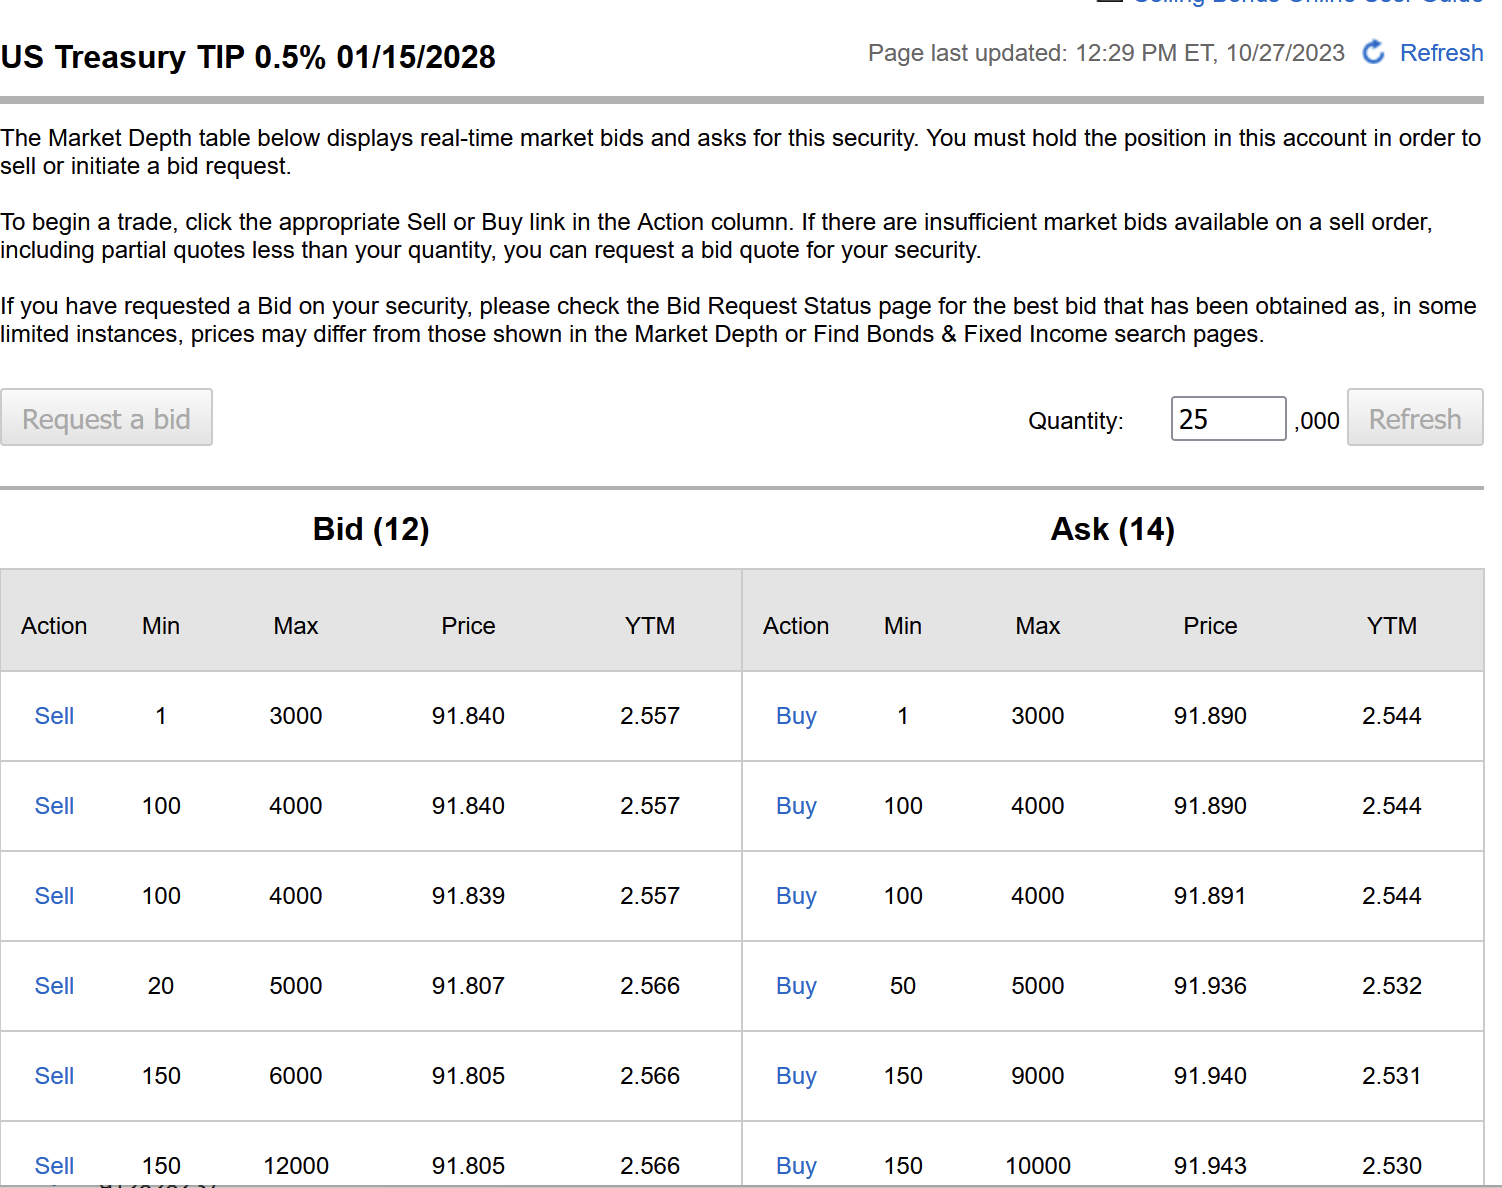This screenshot has height=1188, width=1502.
Task: Sell on the bid with max 6000
Action: [x=54, y=1076]
